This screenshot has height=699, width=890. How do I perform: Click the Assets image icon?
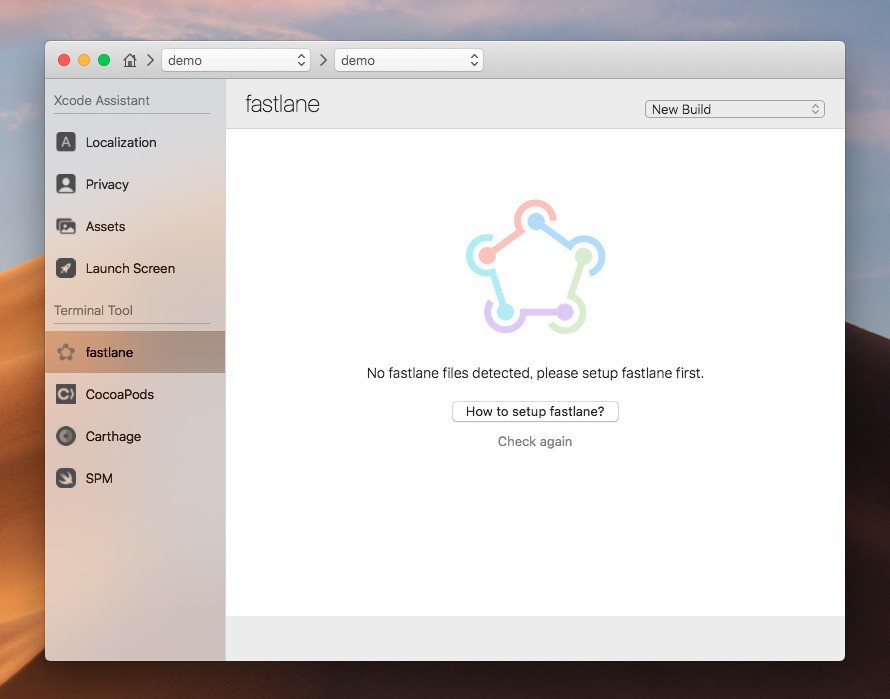tap(66, 226)
